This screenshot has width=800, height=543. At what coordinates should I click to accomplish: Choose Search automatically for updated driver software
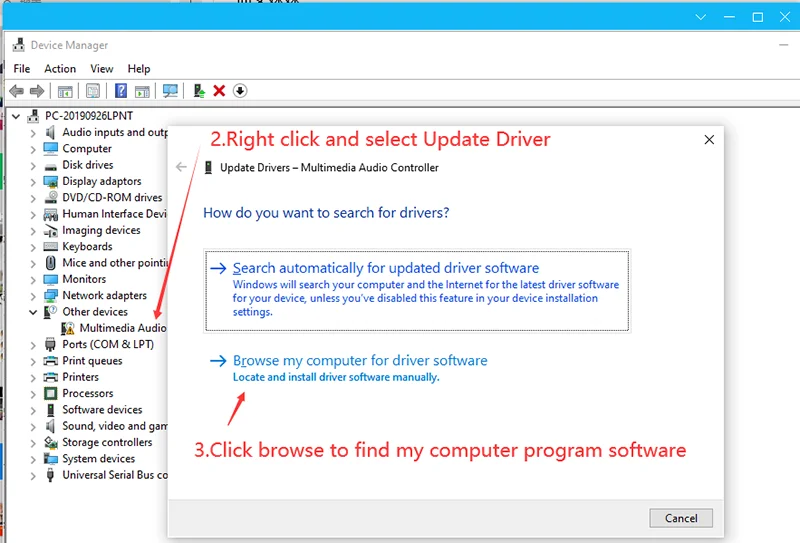(x=385, y=268)
